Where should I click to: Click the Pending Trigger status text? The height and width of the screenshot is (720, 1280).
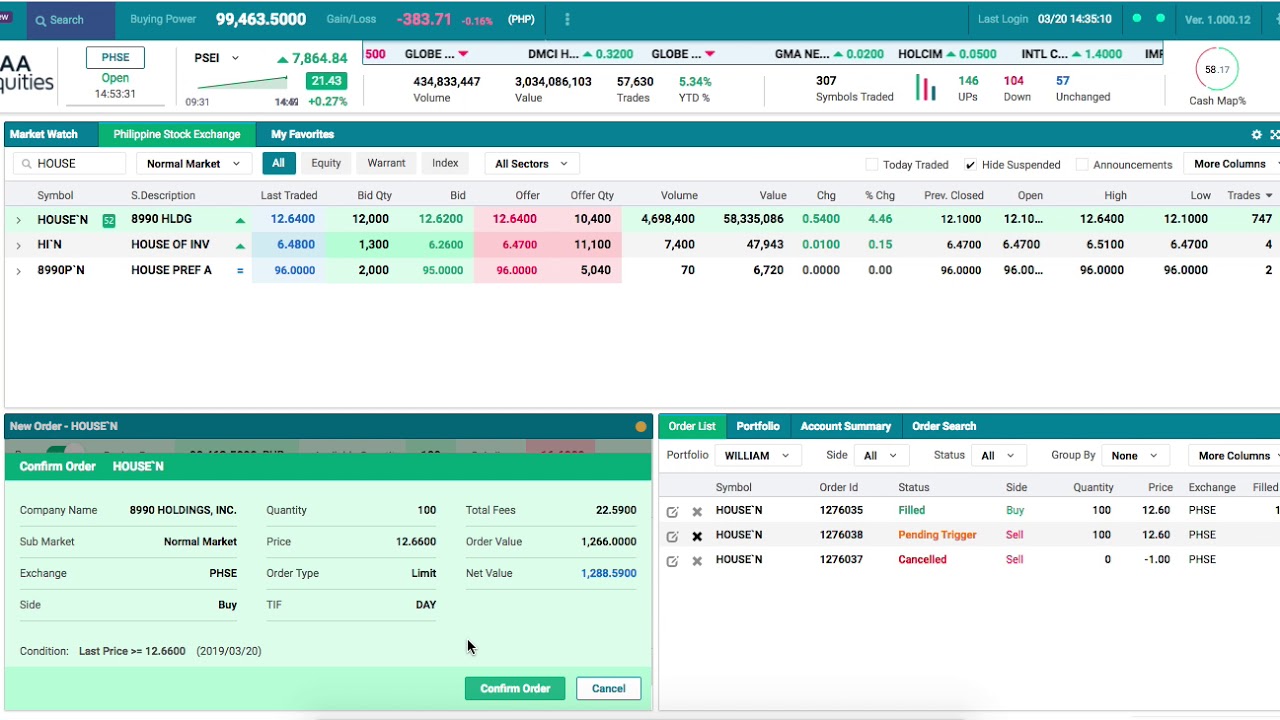coord(937,535)
